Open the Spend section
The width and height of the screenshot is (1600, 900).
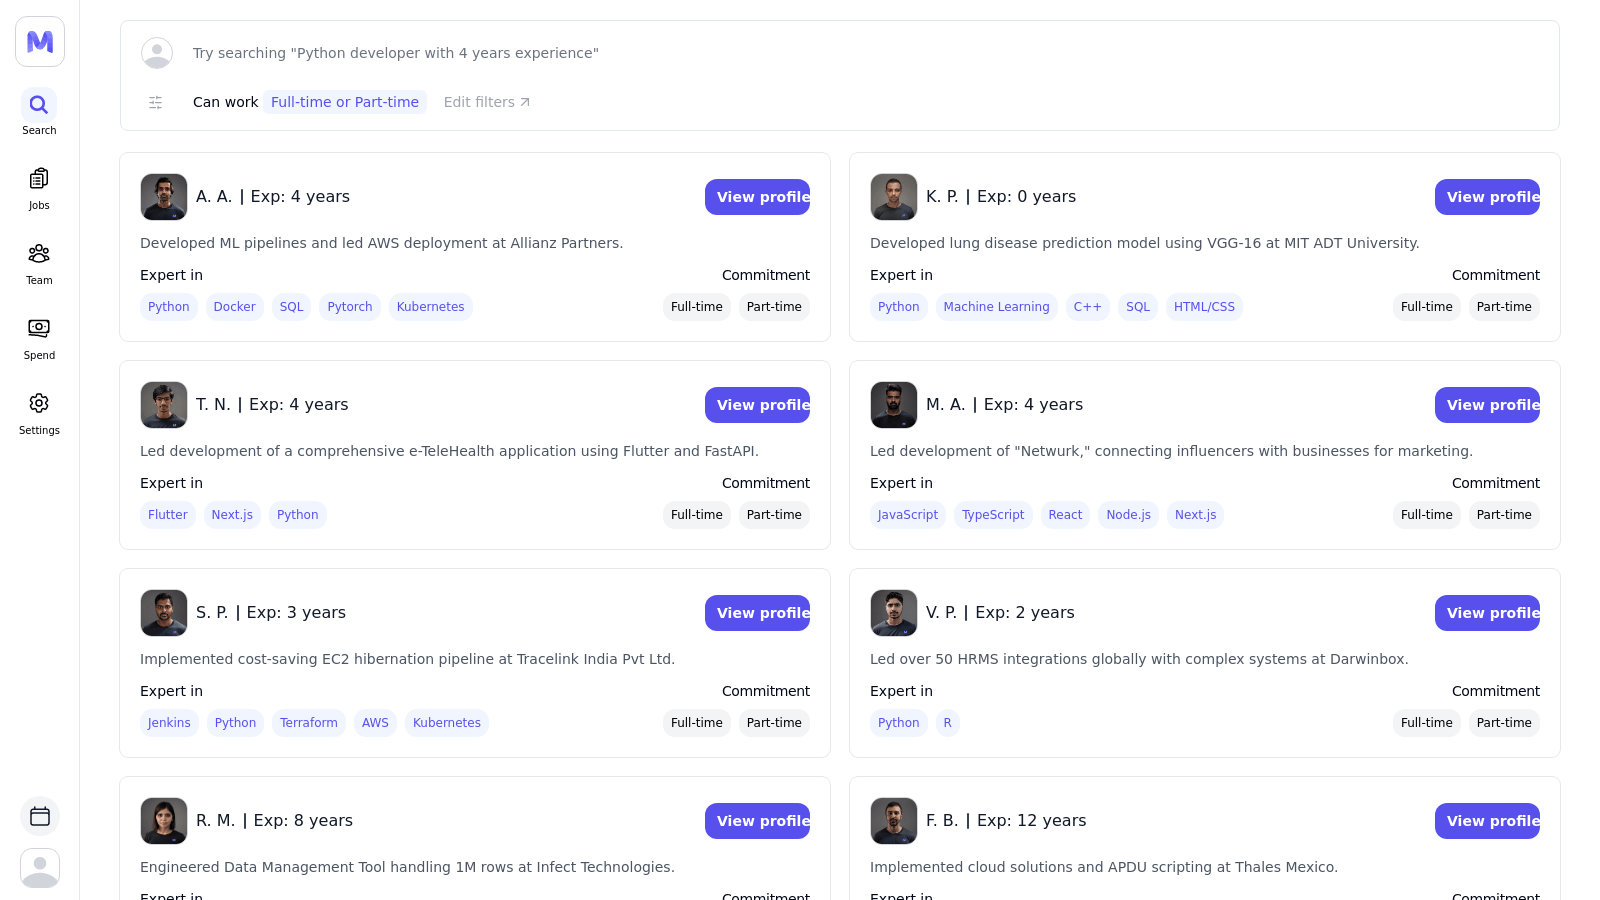tap(39, 338)
